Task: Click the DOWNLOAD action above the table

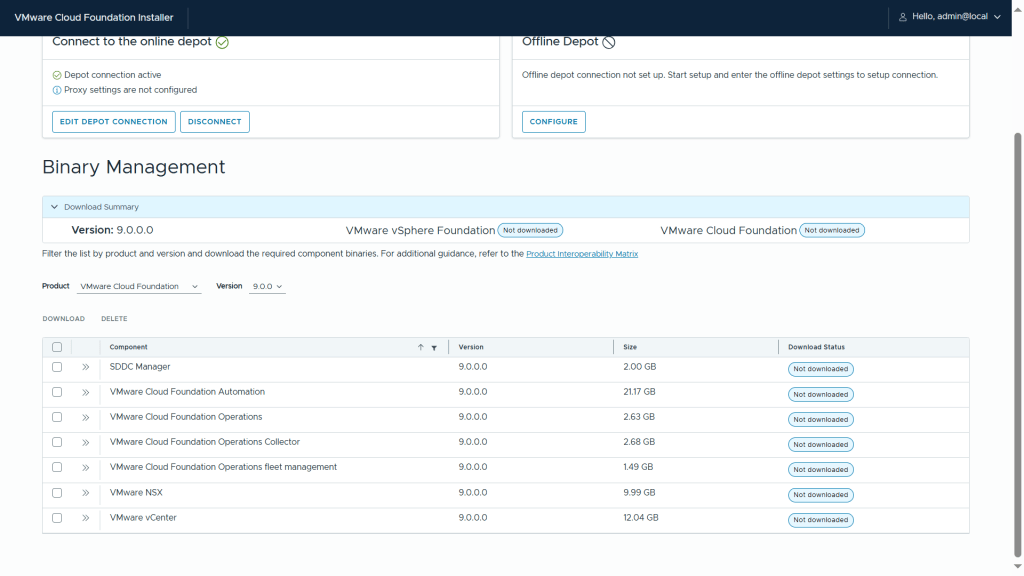Action: [x=63, y=319]
